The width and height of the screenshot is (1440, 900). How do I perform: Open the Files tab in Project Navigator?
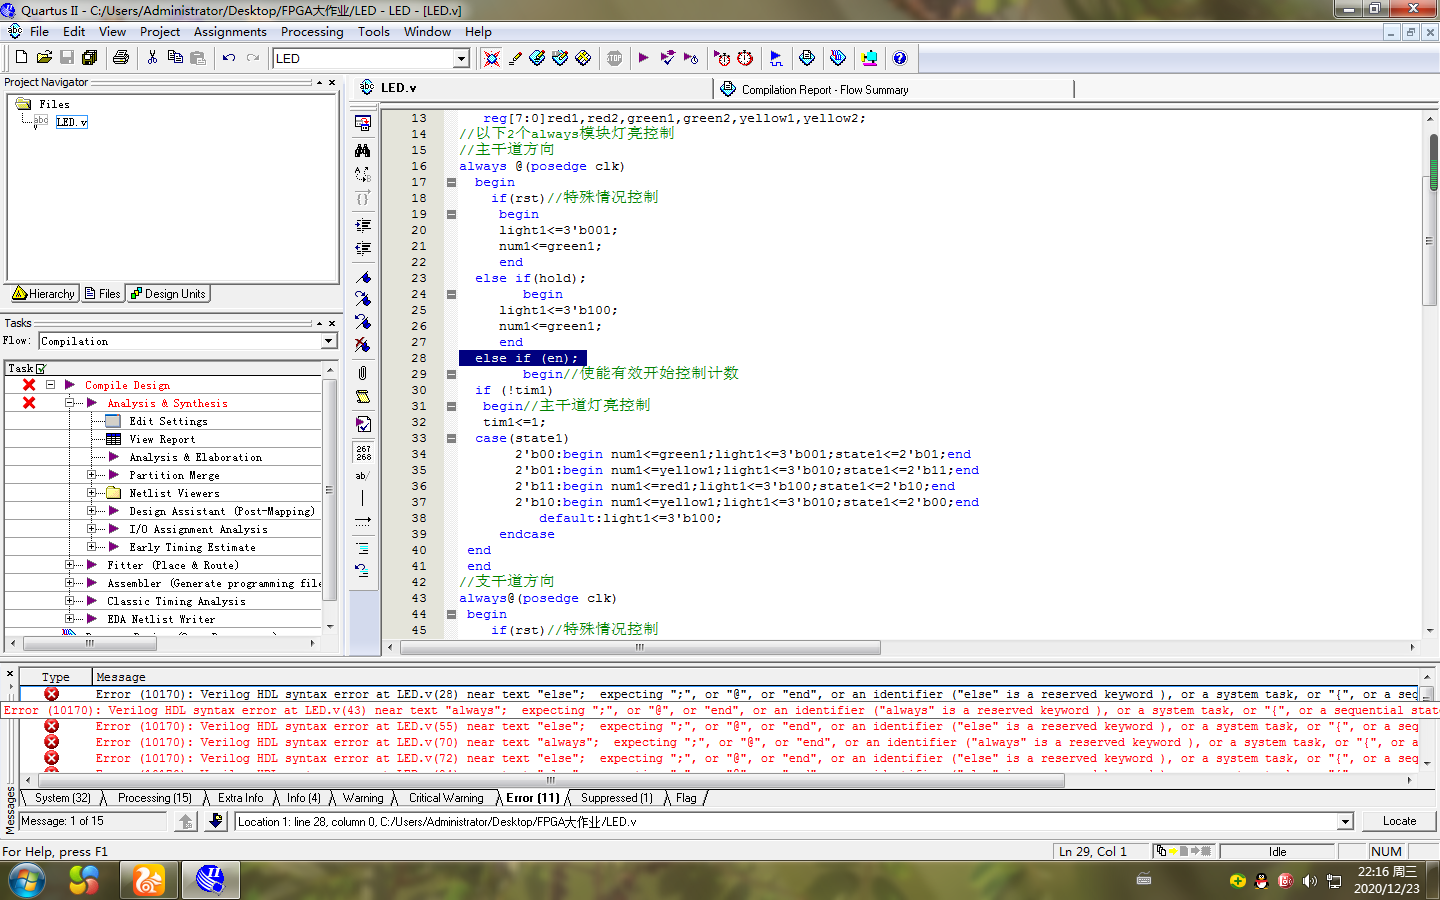[x=102, y=294]
